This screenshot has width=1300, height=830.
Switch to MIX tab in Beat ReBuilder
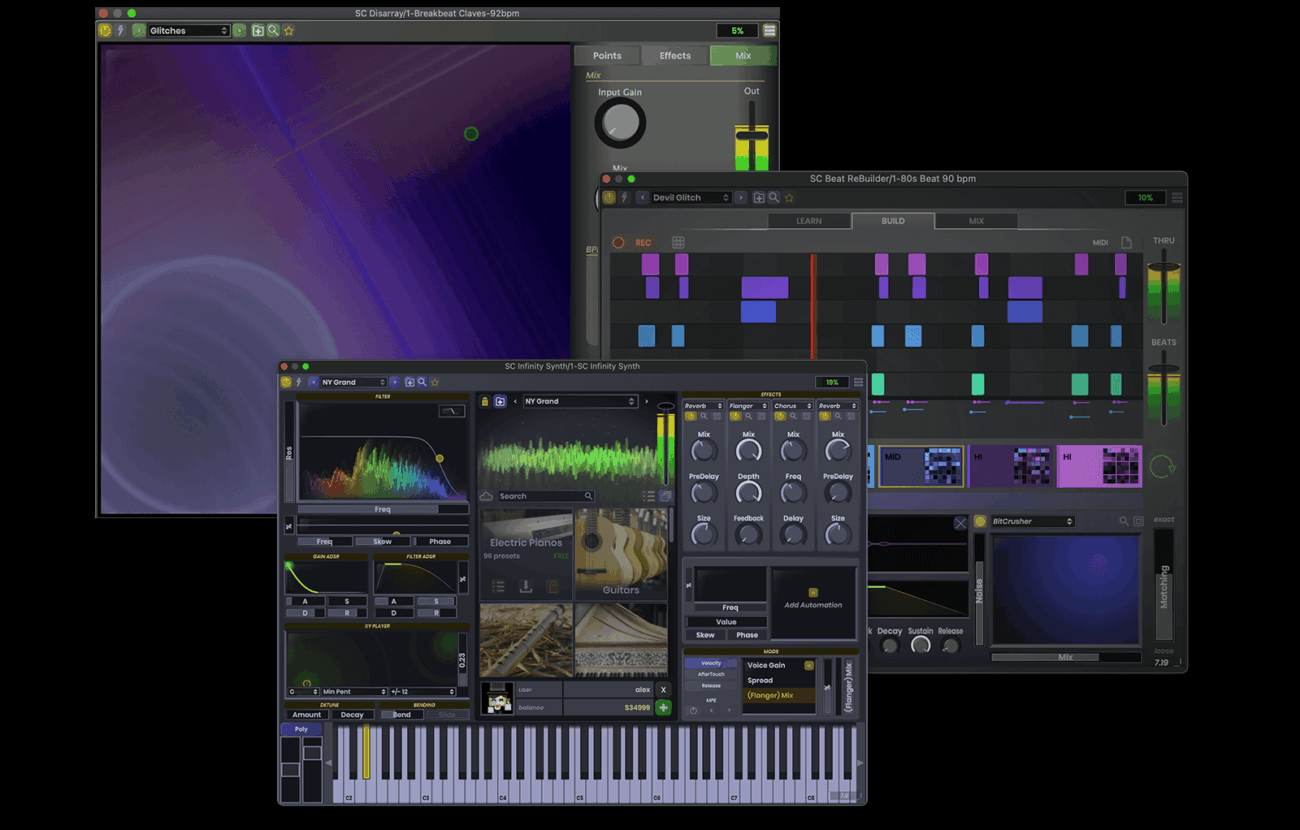(x=976, y=221)
